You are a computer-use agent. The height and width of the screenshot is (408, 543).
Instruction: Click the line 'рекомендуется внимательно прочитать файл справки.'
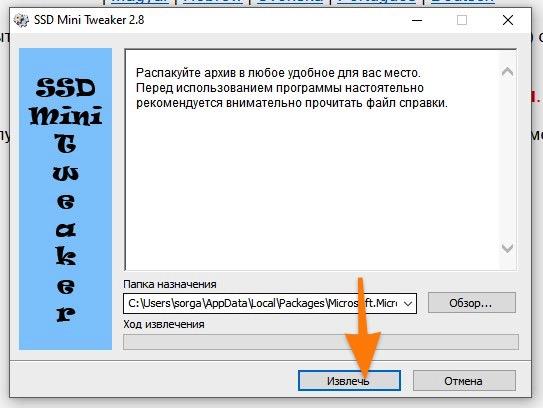[x=292, y=103]
